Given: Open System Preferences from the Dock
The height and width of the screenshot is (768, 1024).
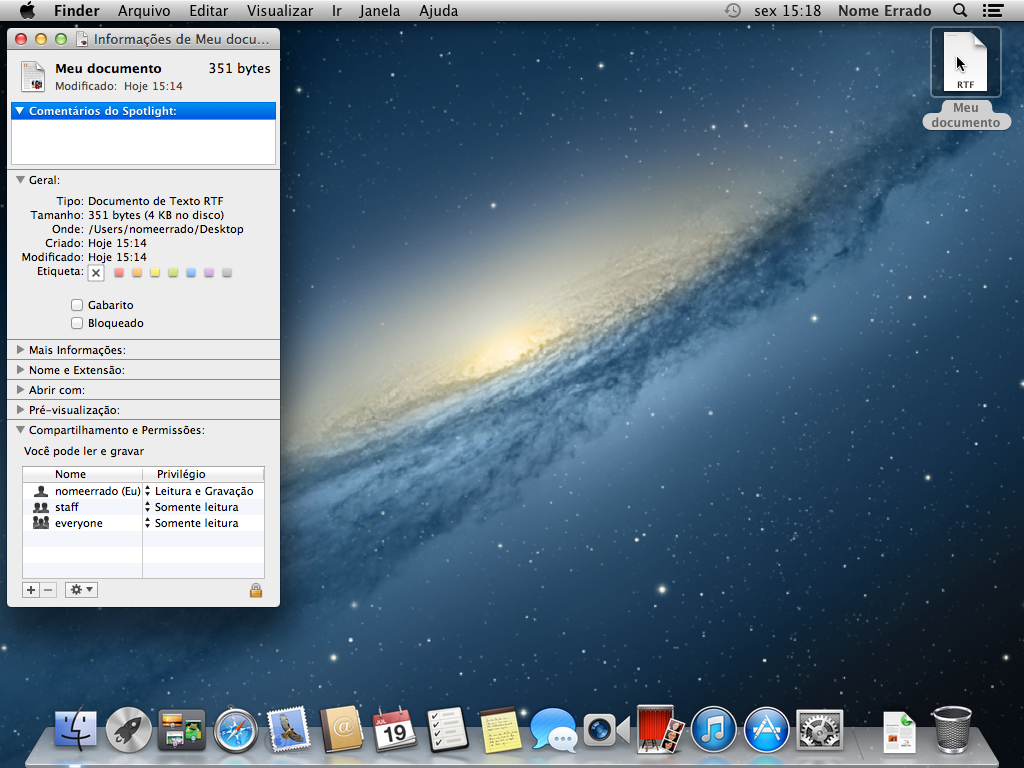Looking at the screenshot, I should click(x=820, y=730).
